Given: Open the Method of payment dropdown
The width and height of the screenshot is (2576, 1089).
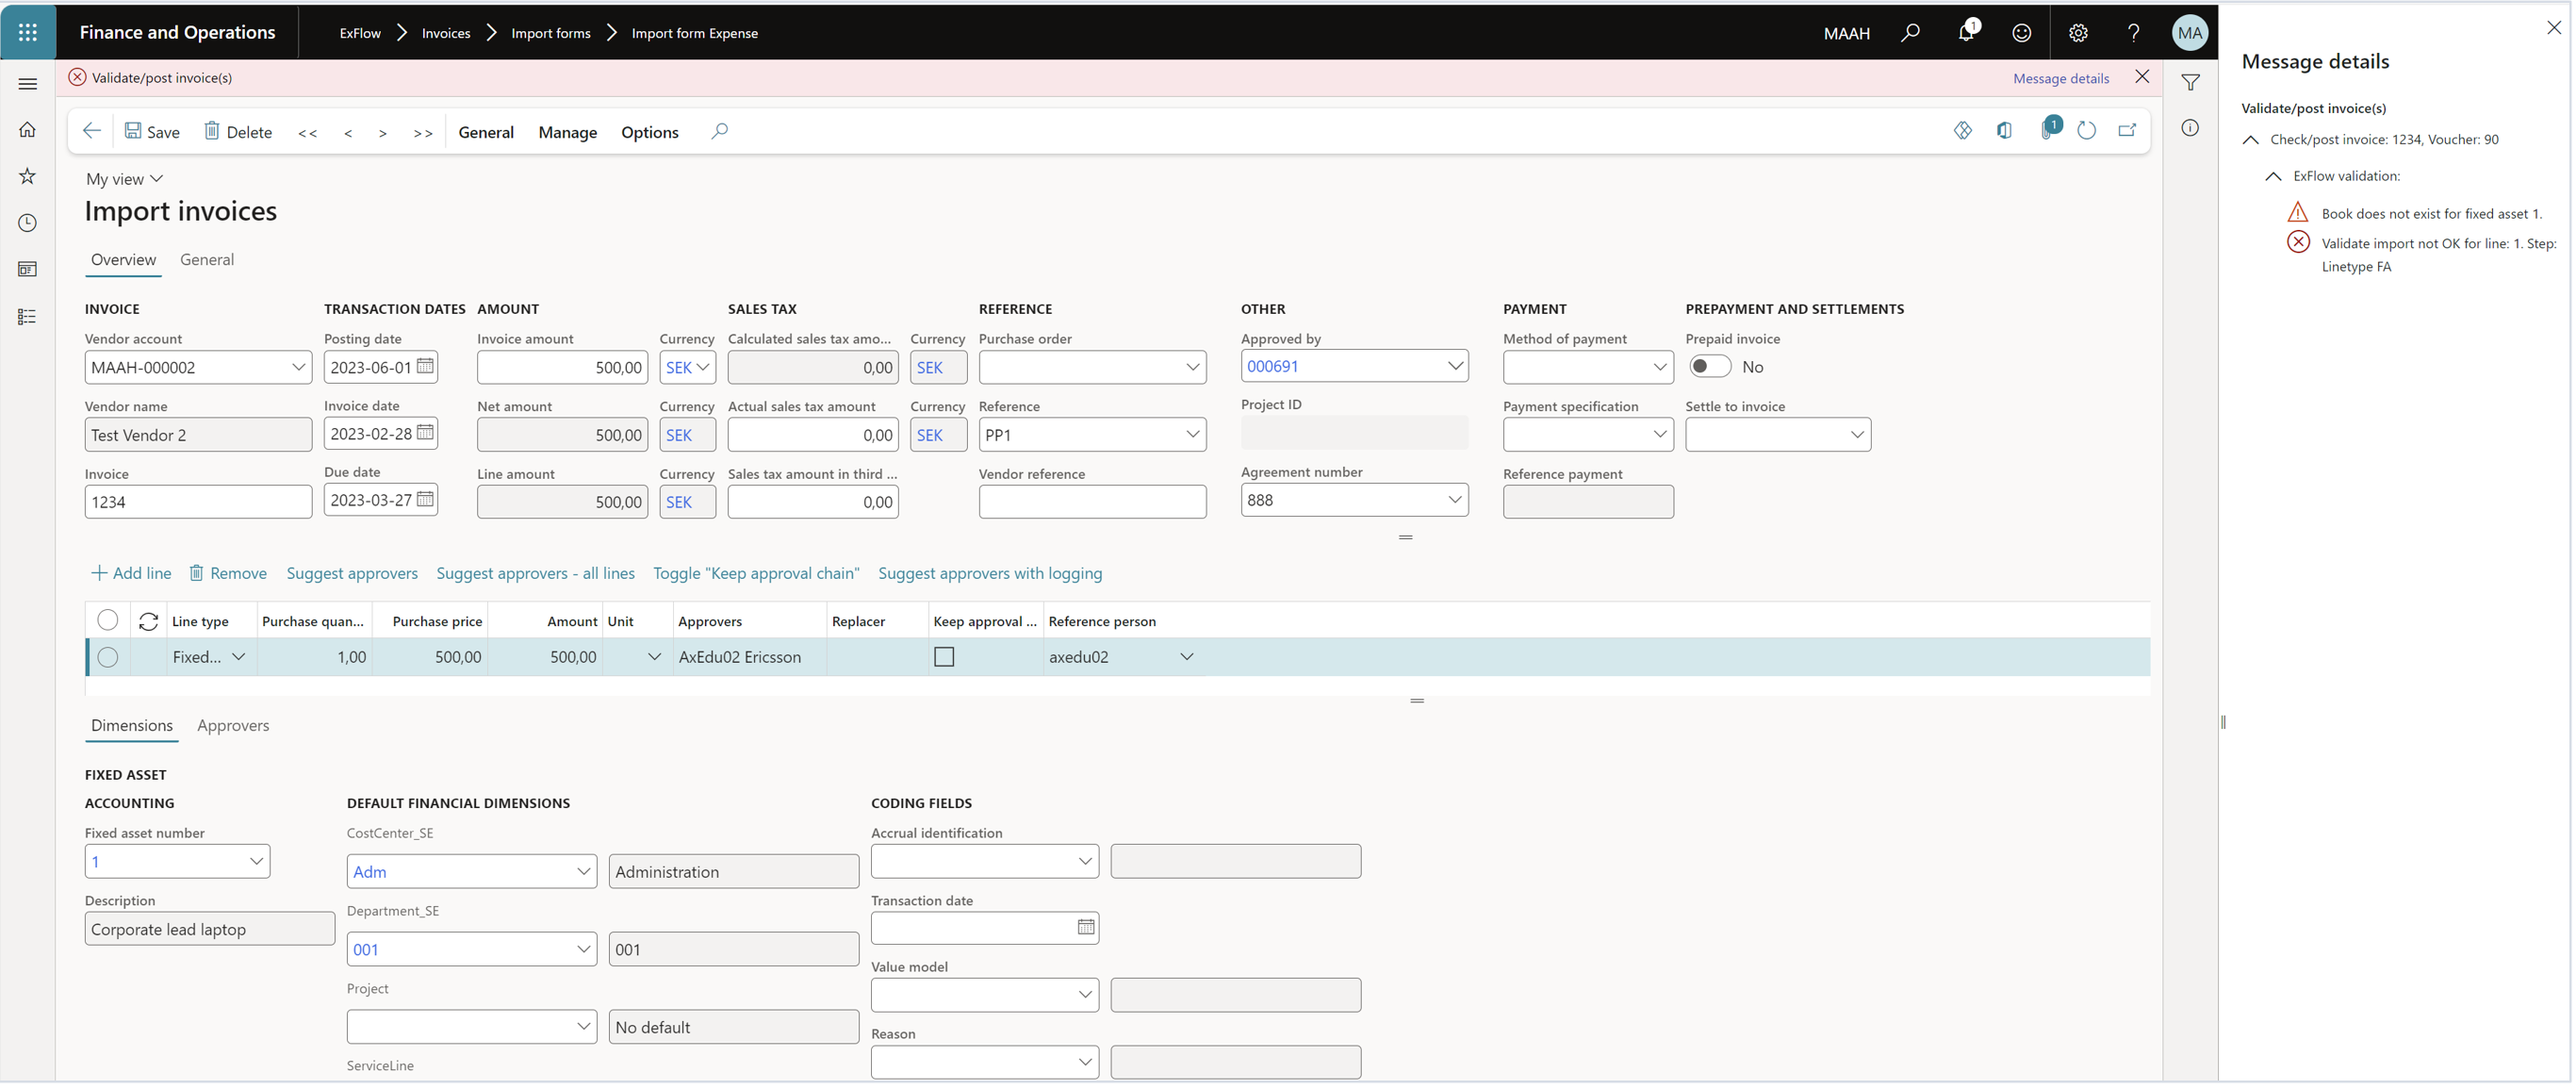Looking at the screenshot, I should 1658,365.
